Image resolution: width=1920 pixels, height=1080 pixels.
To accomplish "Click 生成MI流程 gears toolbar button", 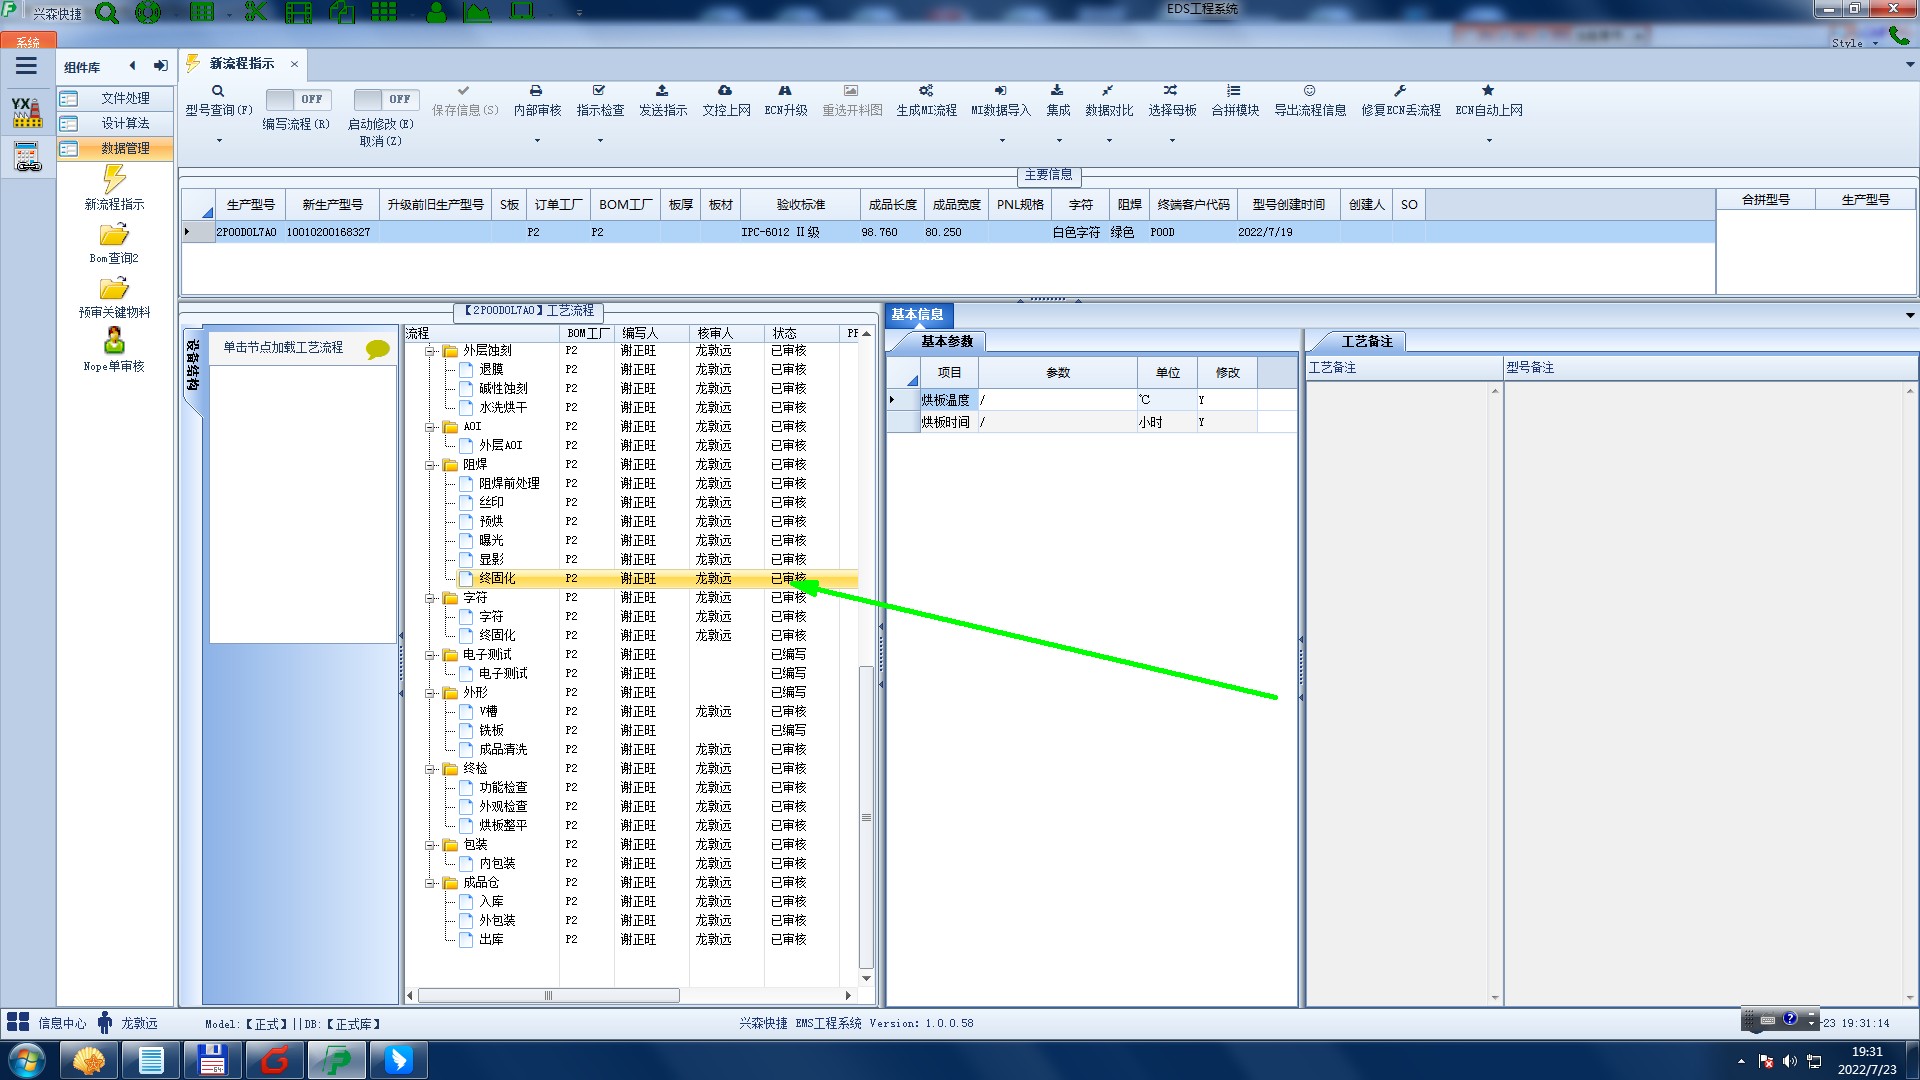I will pyautogui.click(x=926, y=100).
